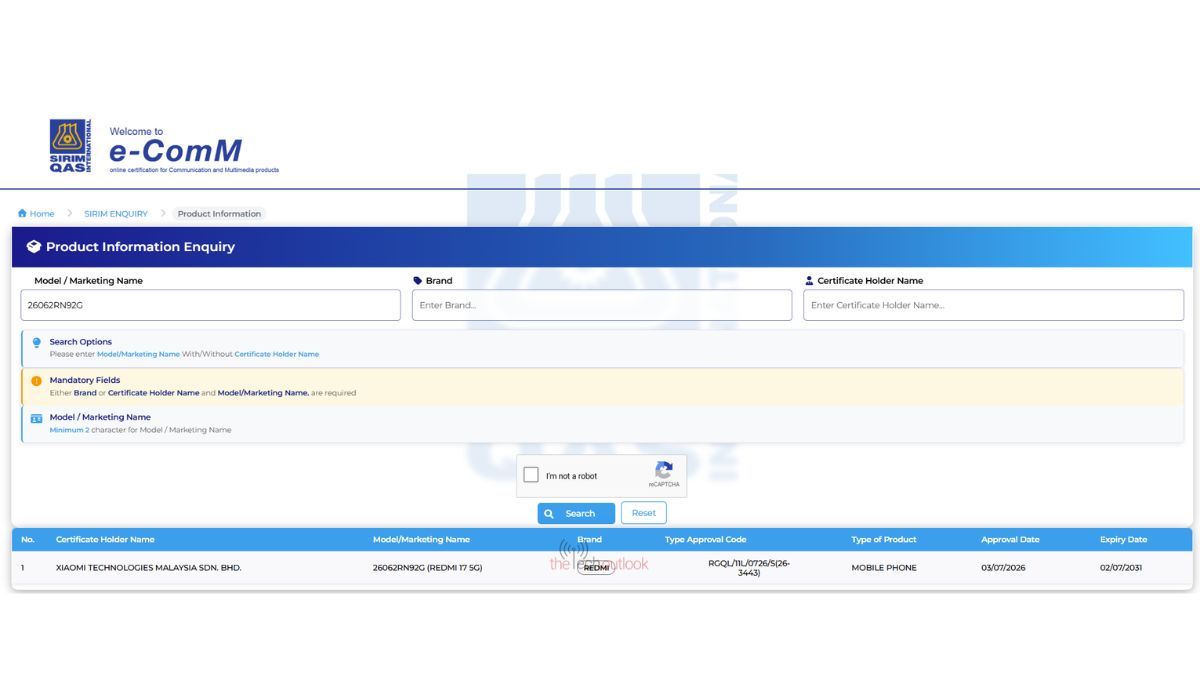Open the SIRIM ENQUIRY breadcrumb link
This screenshot has width=1200, height=675.
pyautogui.click(x=116, y=214)
